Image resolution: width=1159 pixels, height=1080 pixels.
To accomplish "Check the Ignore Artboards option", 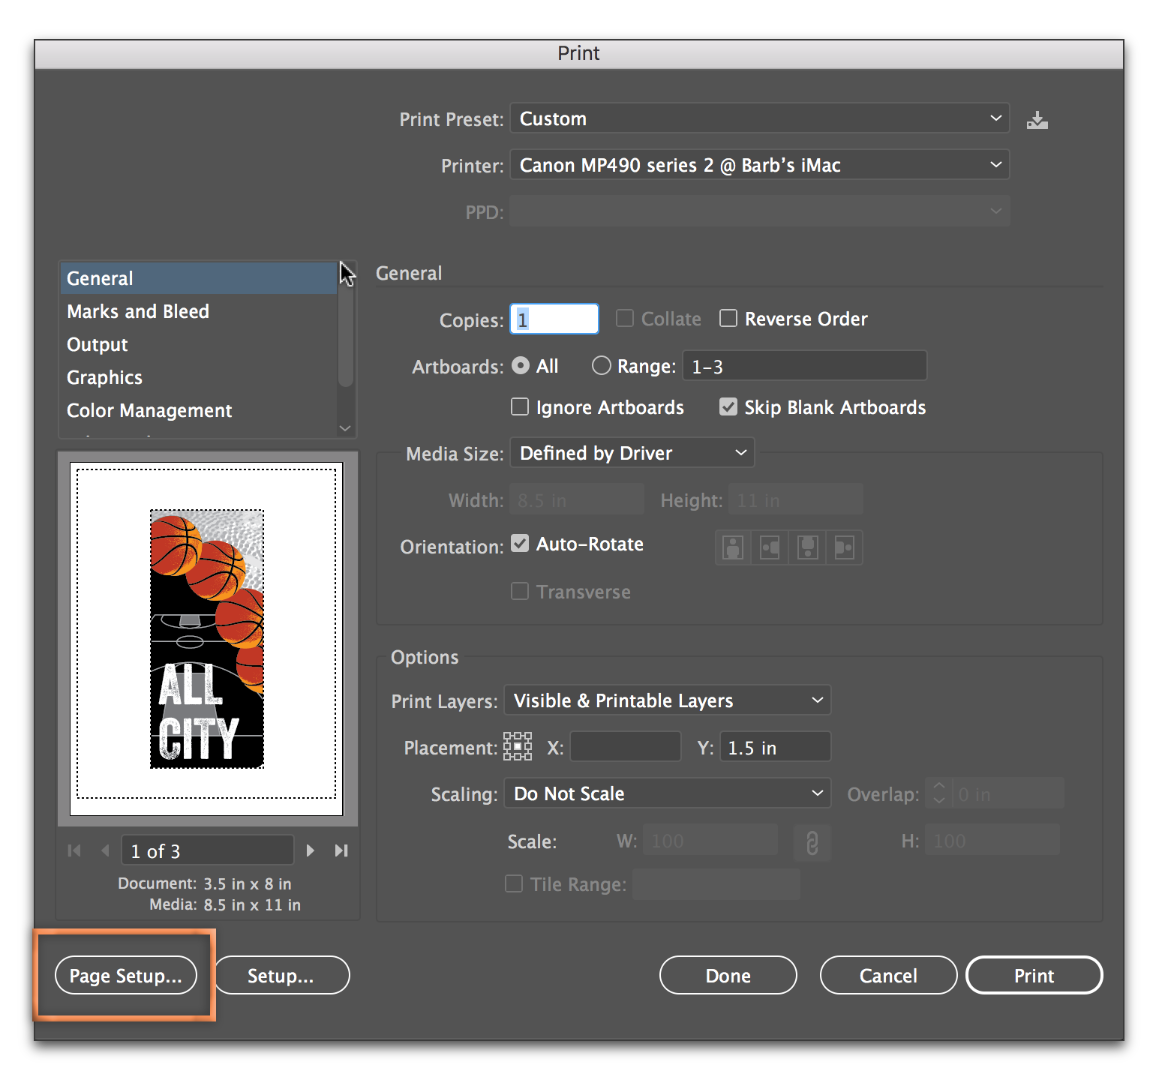I will tap(520, 407).
